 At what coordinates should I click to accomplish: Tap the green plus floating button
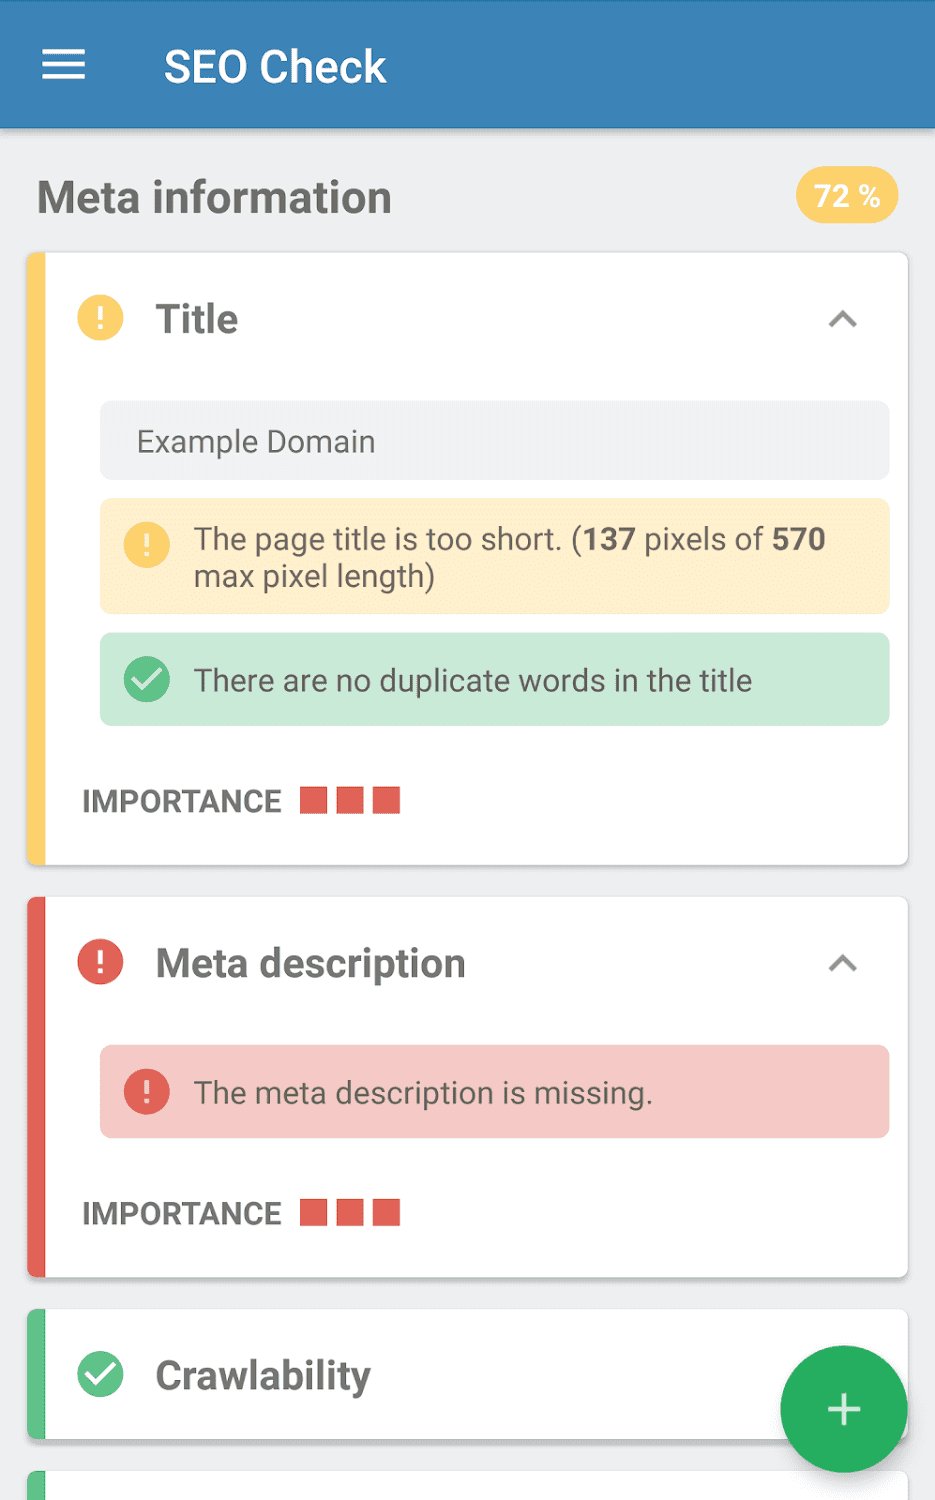point(843,1409)
